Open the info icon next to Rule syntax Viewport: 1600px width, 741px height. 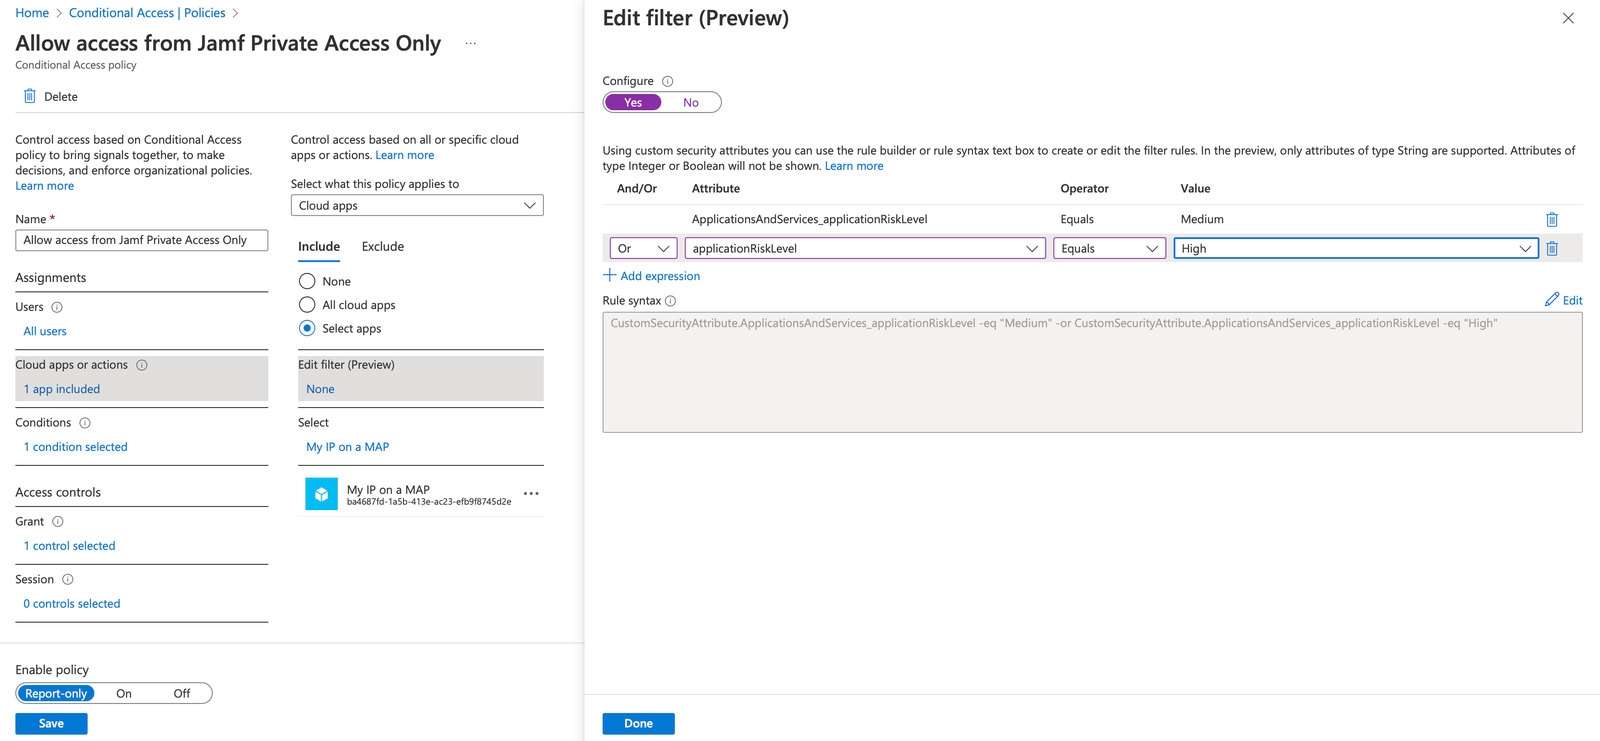[671, 301]
